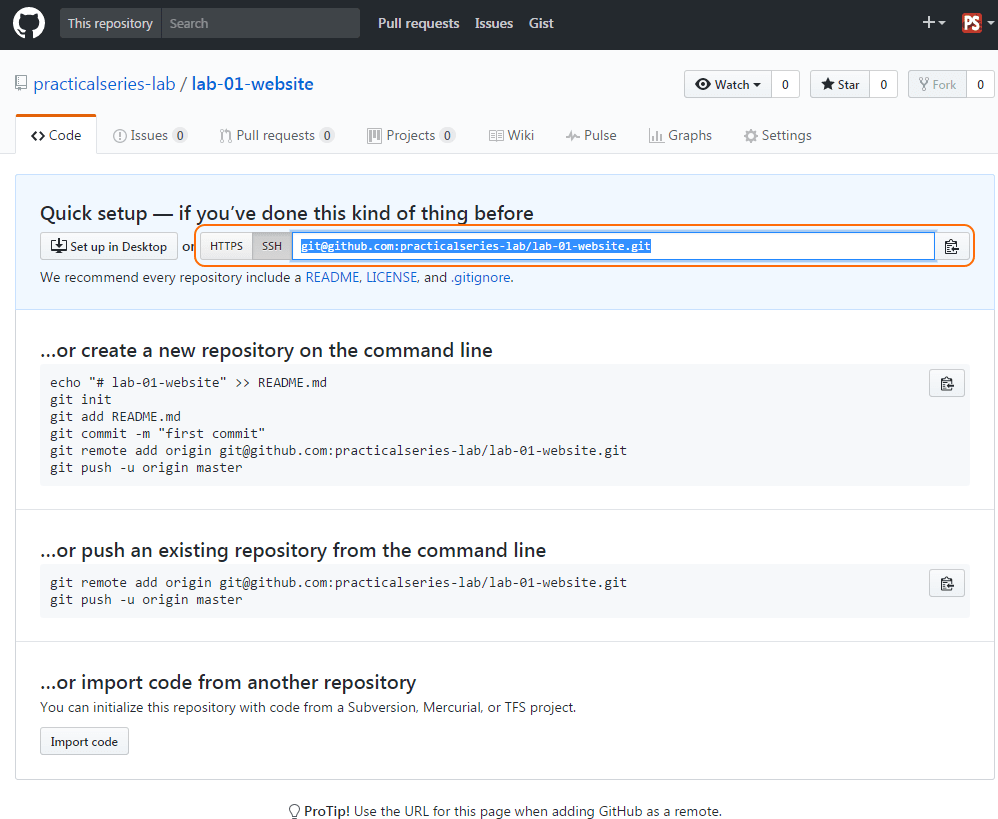Screen dimensions: 998x819
Task: Switch to the repository Issues tab
Action: [x=150, y=136]
